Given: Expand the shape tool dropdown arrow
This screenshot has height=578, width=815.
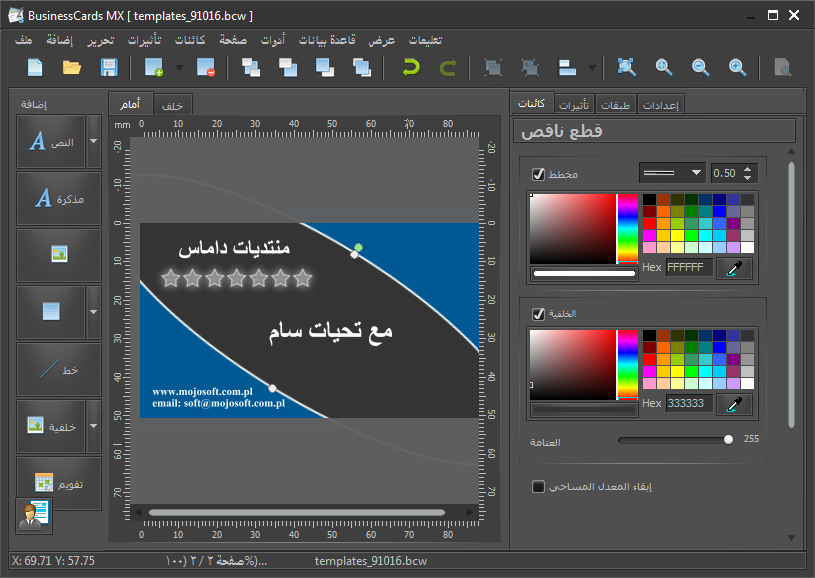Looking at the screenshot, I should (x=94, y=312).
